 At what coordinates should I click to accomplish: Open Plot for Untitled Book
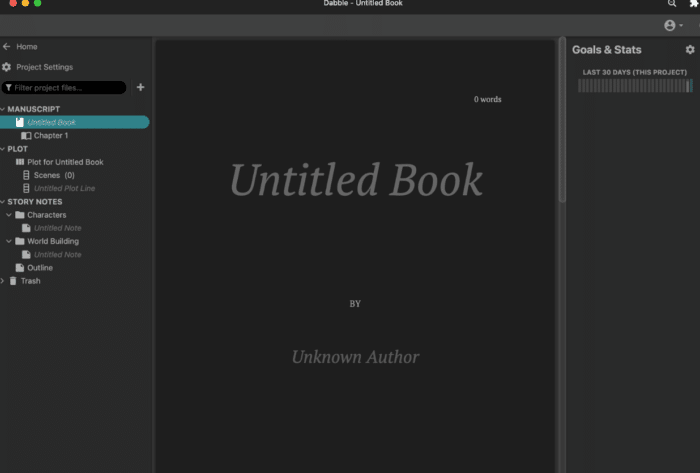(65, 162)
